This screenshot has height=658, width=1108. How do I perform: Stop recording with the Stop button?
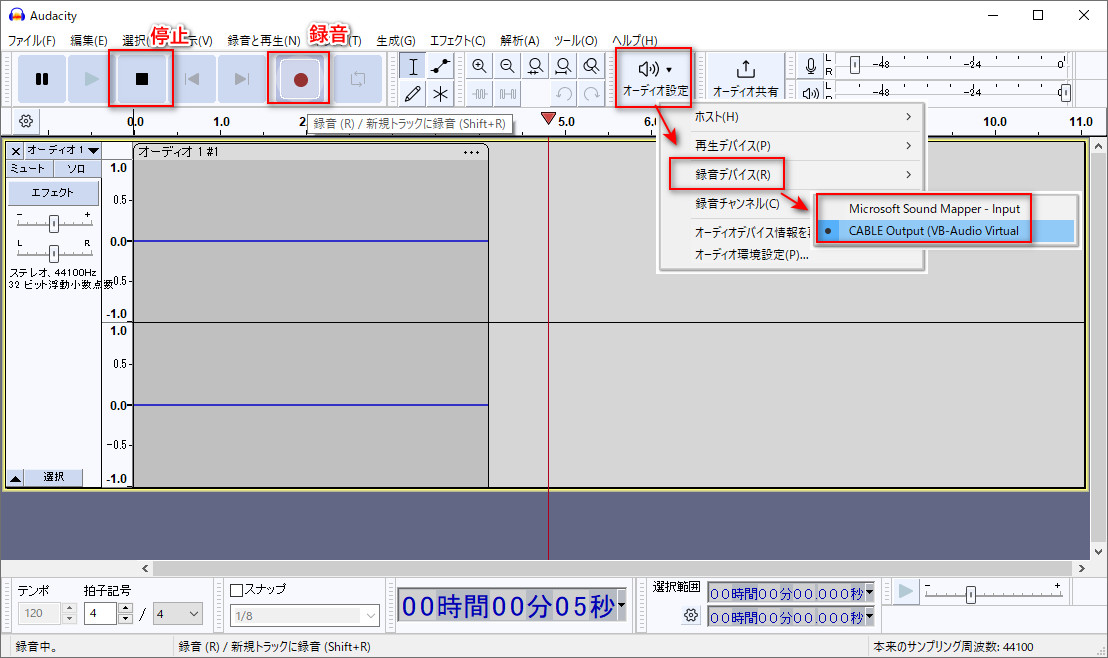[141, 79]
